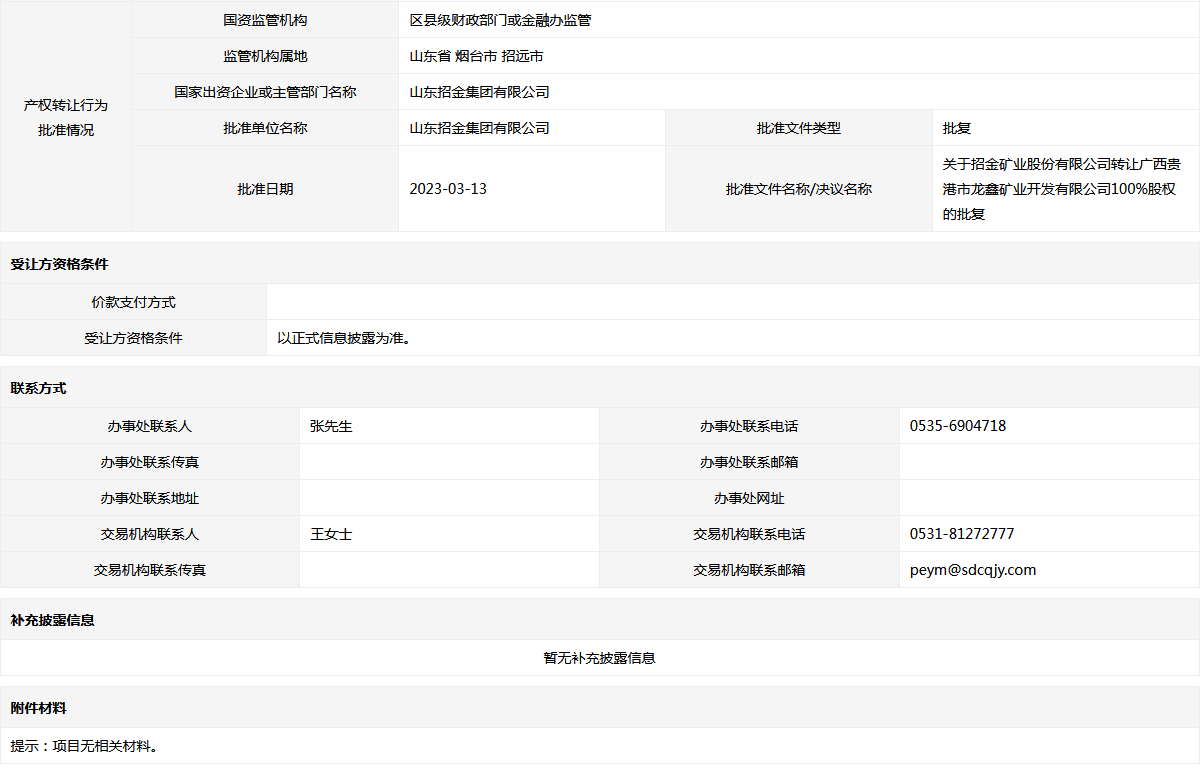This screenshot has width=1202, height=769.
Task: Click the 交易机构联系邮箱 label
Action: (x=749, y=570)
